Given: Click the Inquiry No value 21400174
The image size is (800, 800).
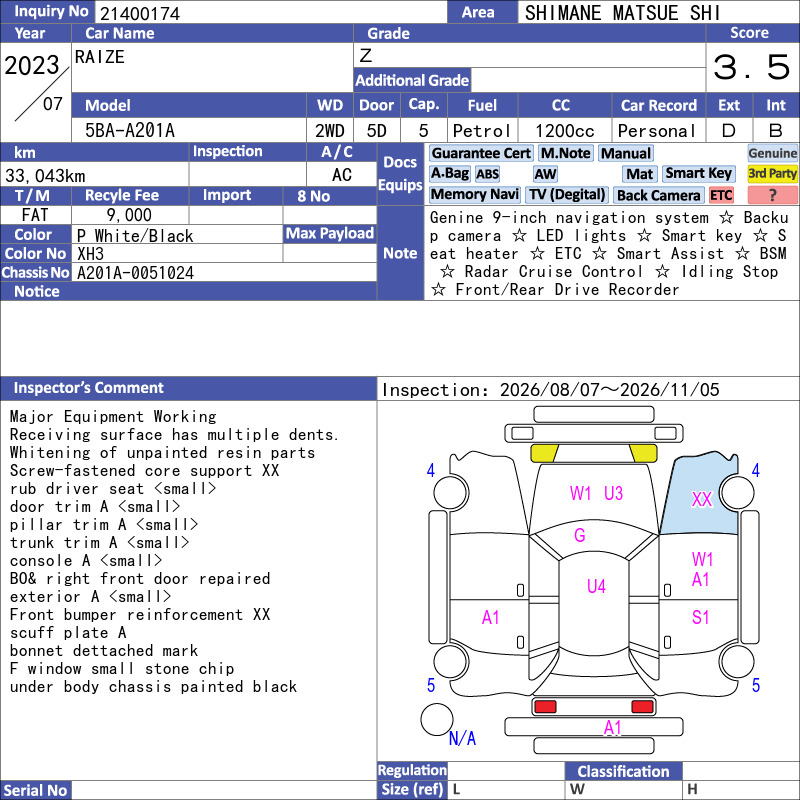Looking at the screenshot, I should 140,14.
